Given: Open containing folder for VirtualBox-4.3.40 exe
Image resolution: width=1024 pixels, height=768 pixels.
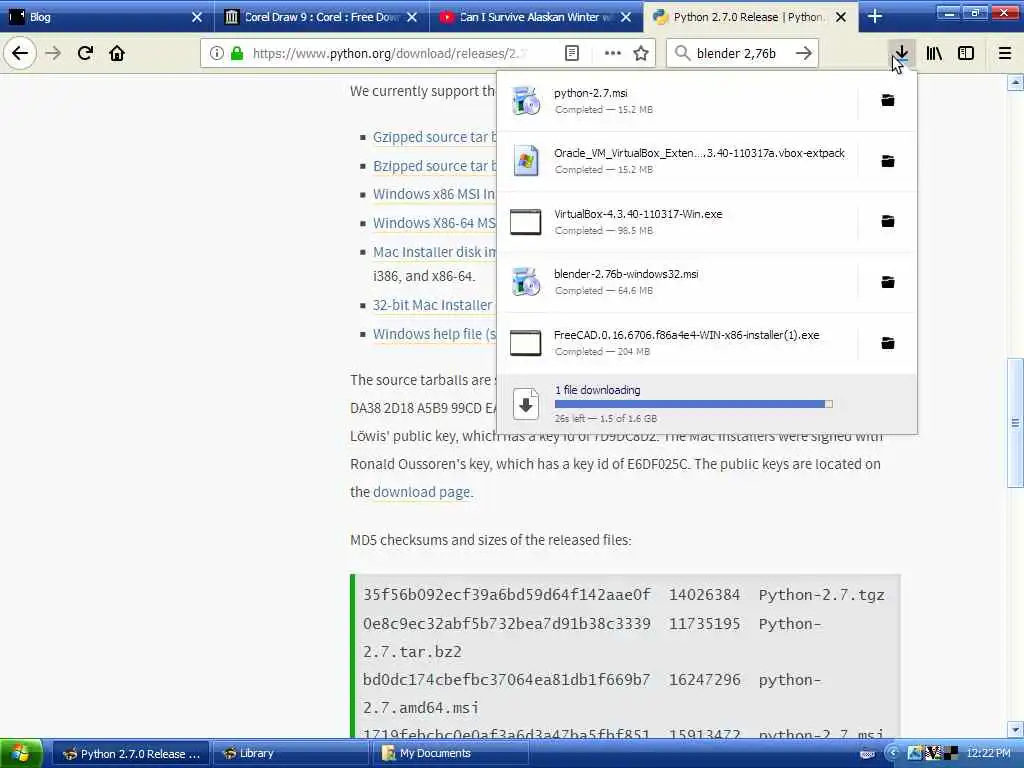Looking at the screenshot, I should pyautogui.click(x=888, y=221).
